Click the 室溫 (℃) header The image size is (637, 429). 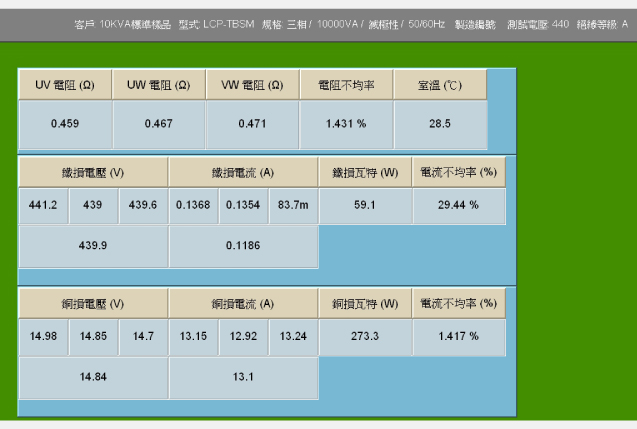coord(440,86)
